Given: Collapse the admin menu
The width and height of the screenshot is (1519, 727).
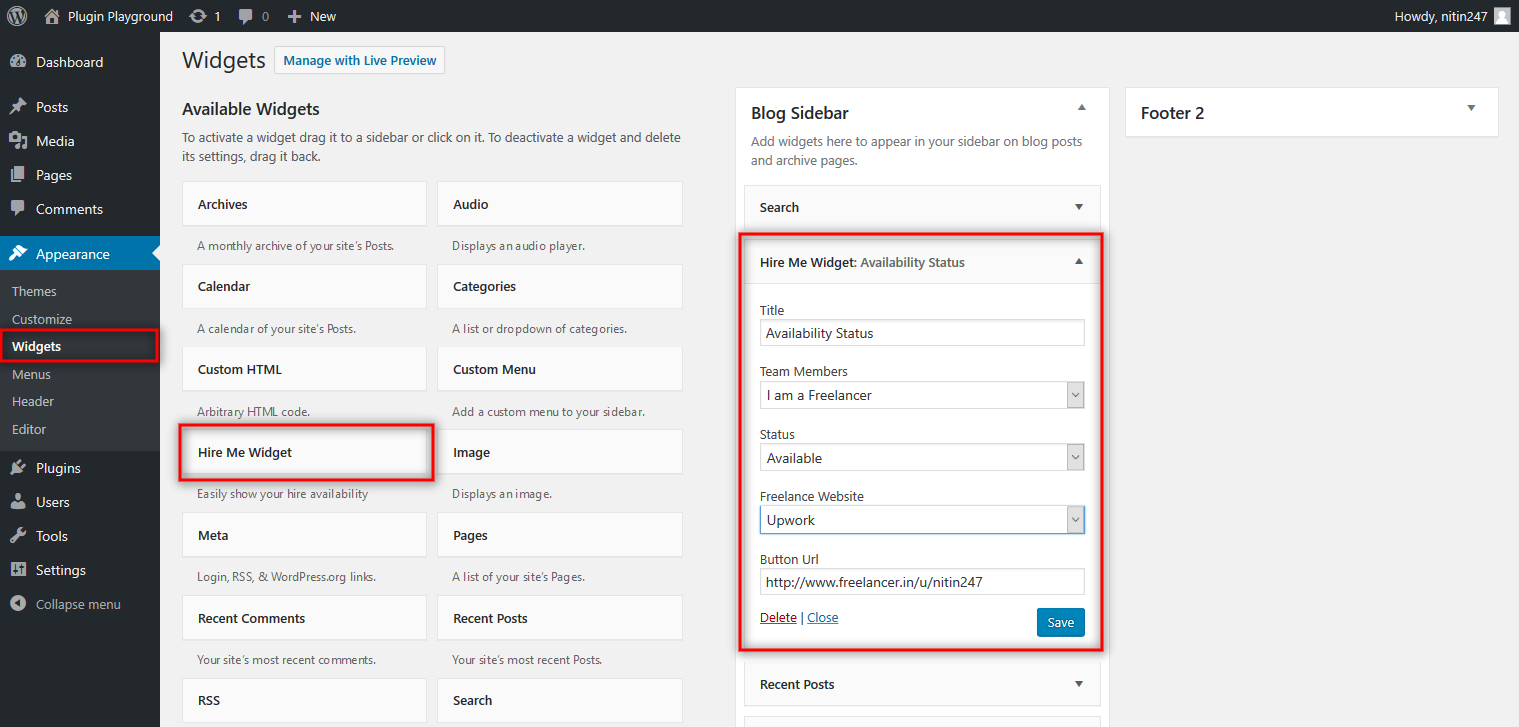Looking at the screenshot, I should (77, 604).
